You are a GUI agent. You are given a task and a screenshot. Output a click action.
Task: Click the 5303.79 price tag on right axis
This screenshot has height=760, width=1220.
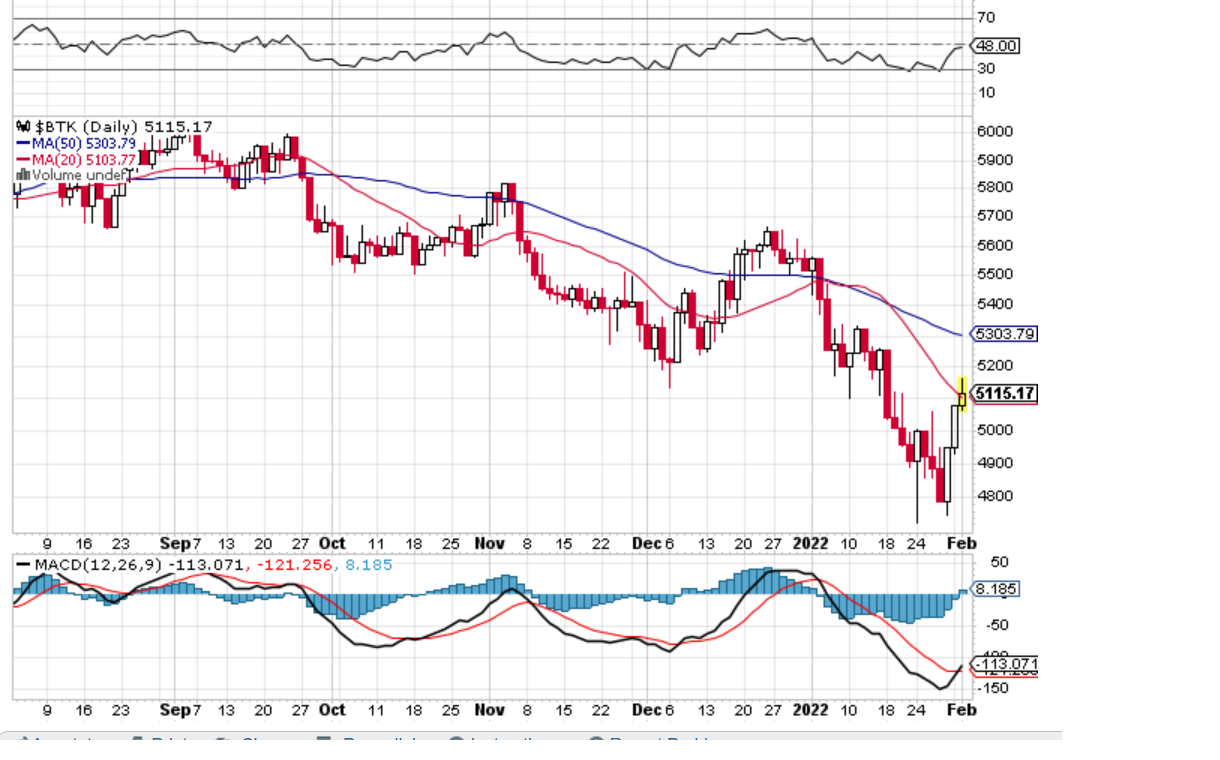(x=1004, y=334)
